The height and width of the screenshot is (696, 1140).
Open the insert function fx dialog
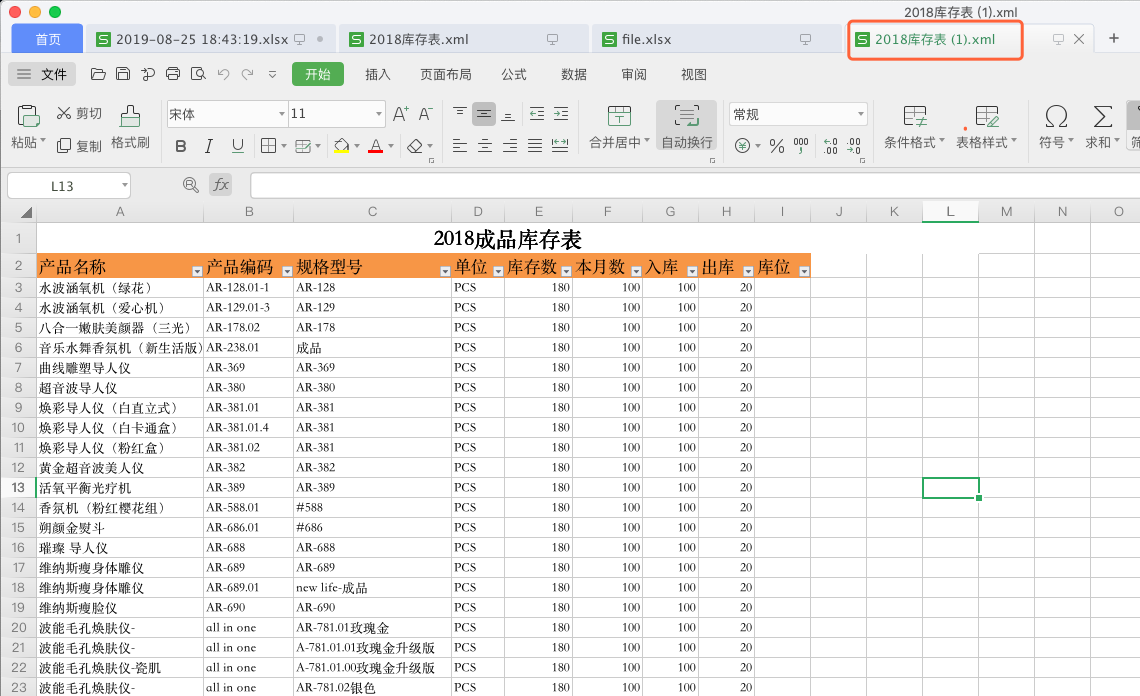point(221,185)
